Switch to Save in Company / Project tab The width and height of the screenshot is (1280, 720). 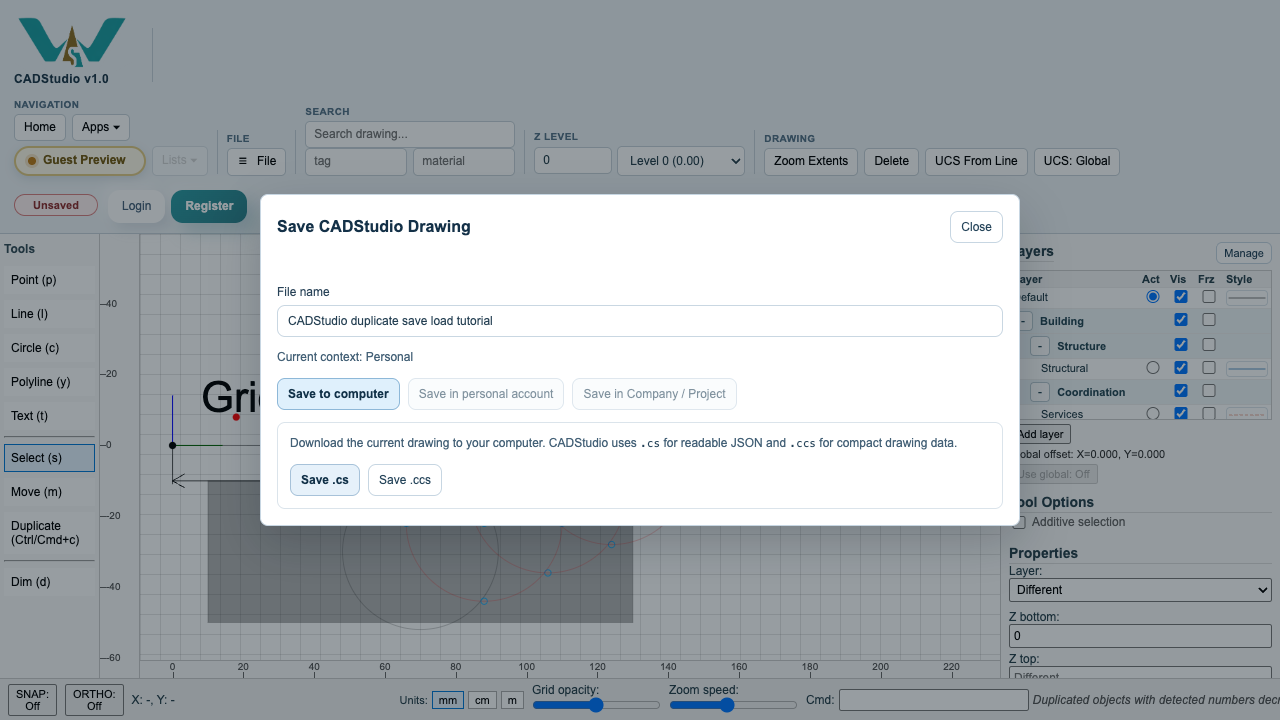654,394
